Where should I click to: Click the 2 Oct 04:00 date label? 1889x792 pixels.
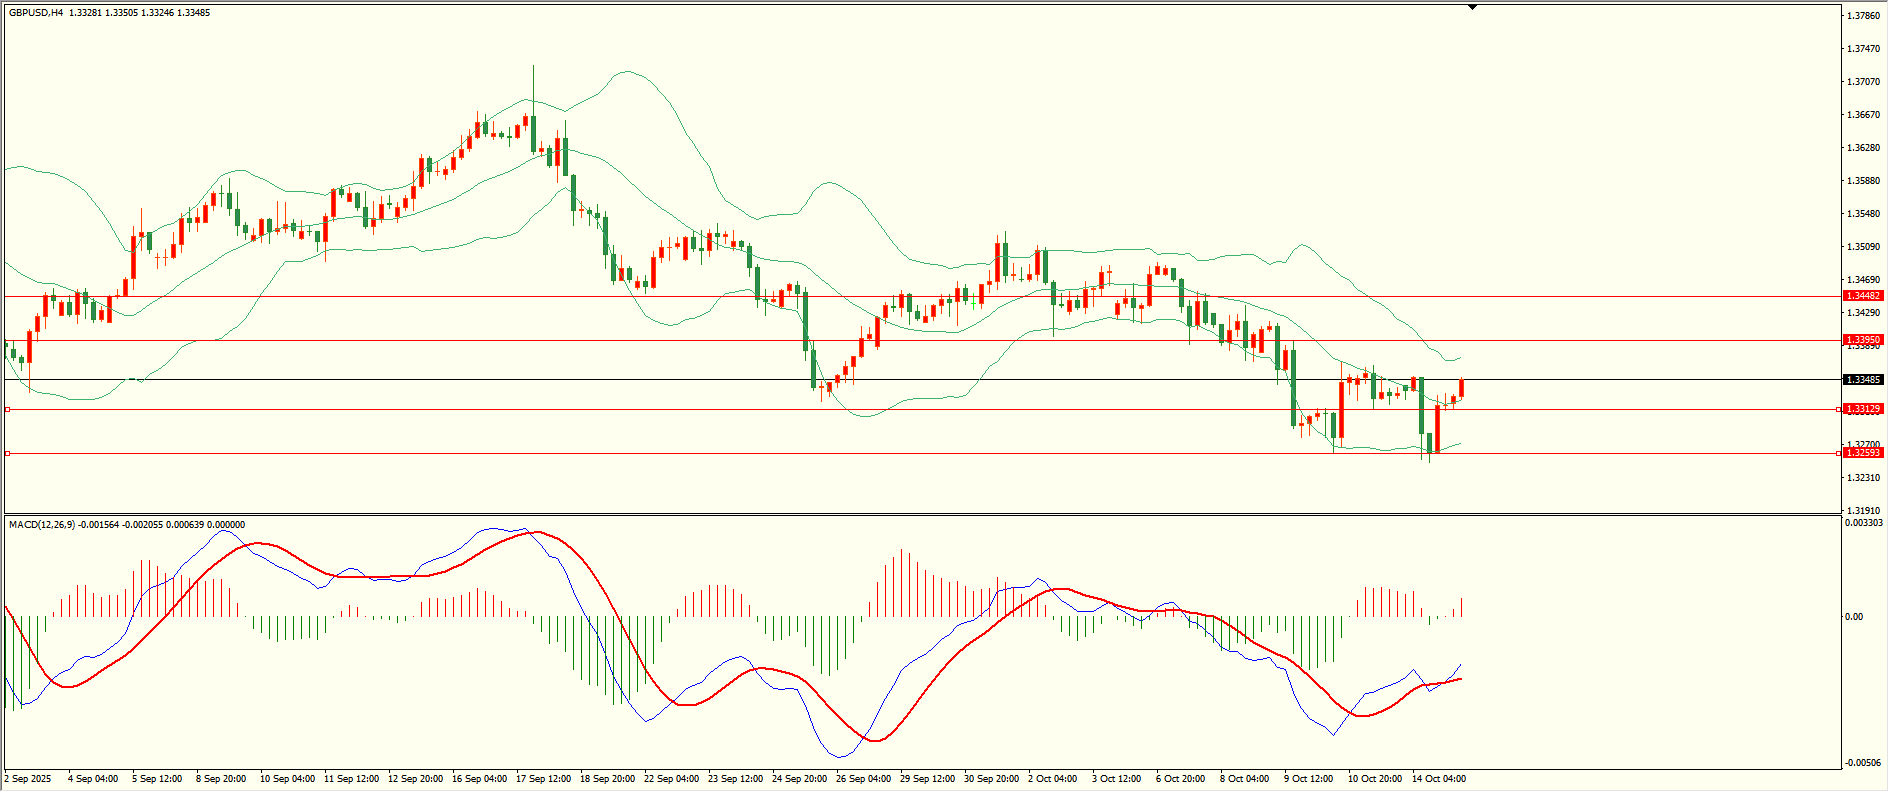click(x=1052, y=779)
